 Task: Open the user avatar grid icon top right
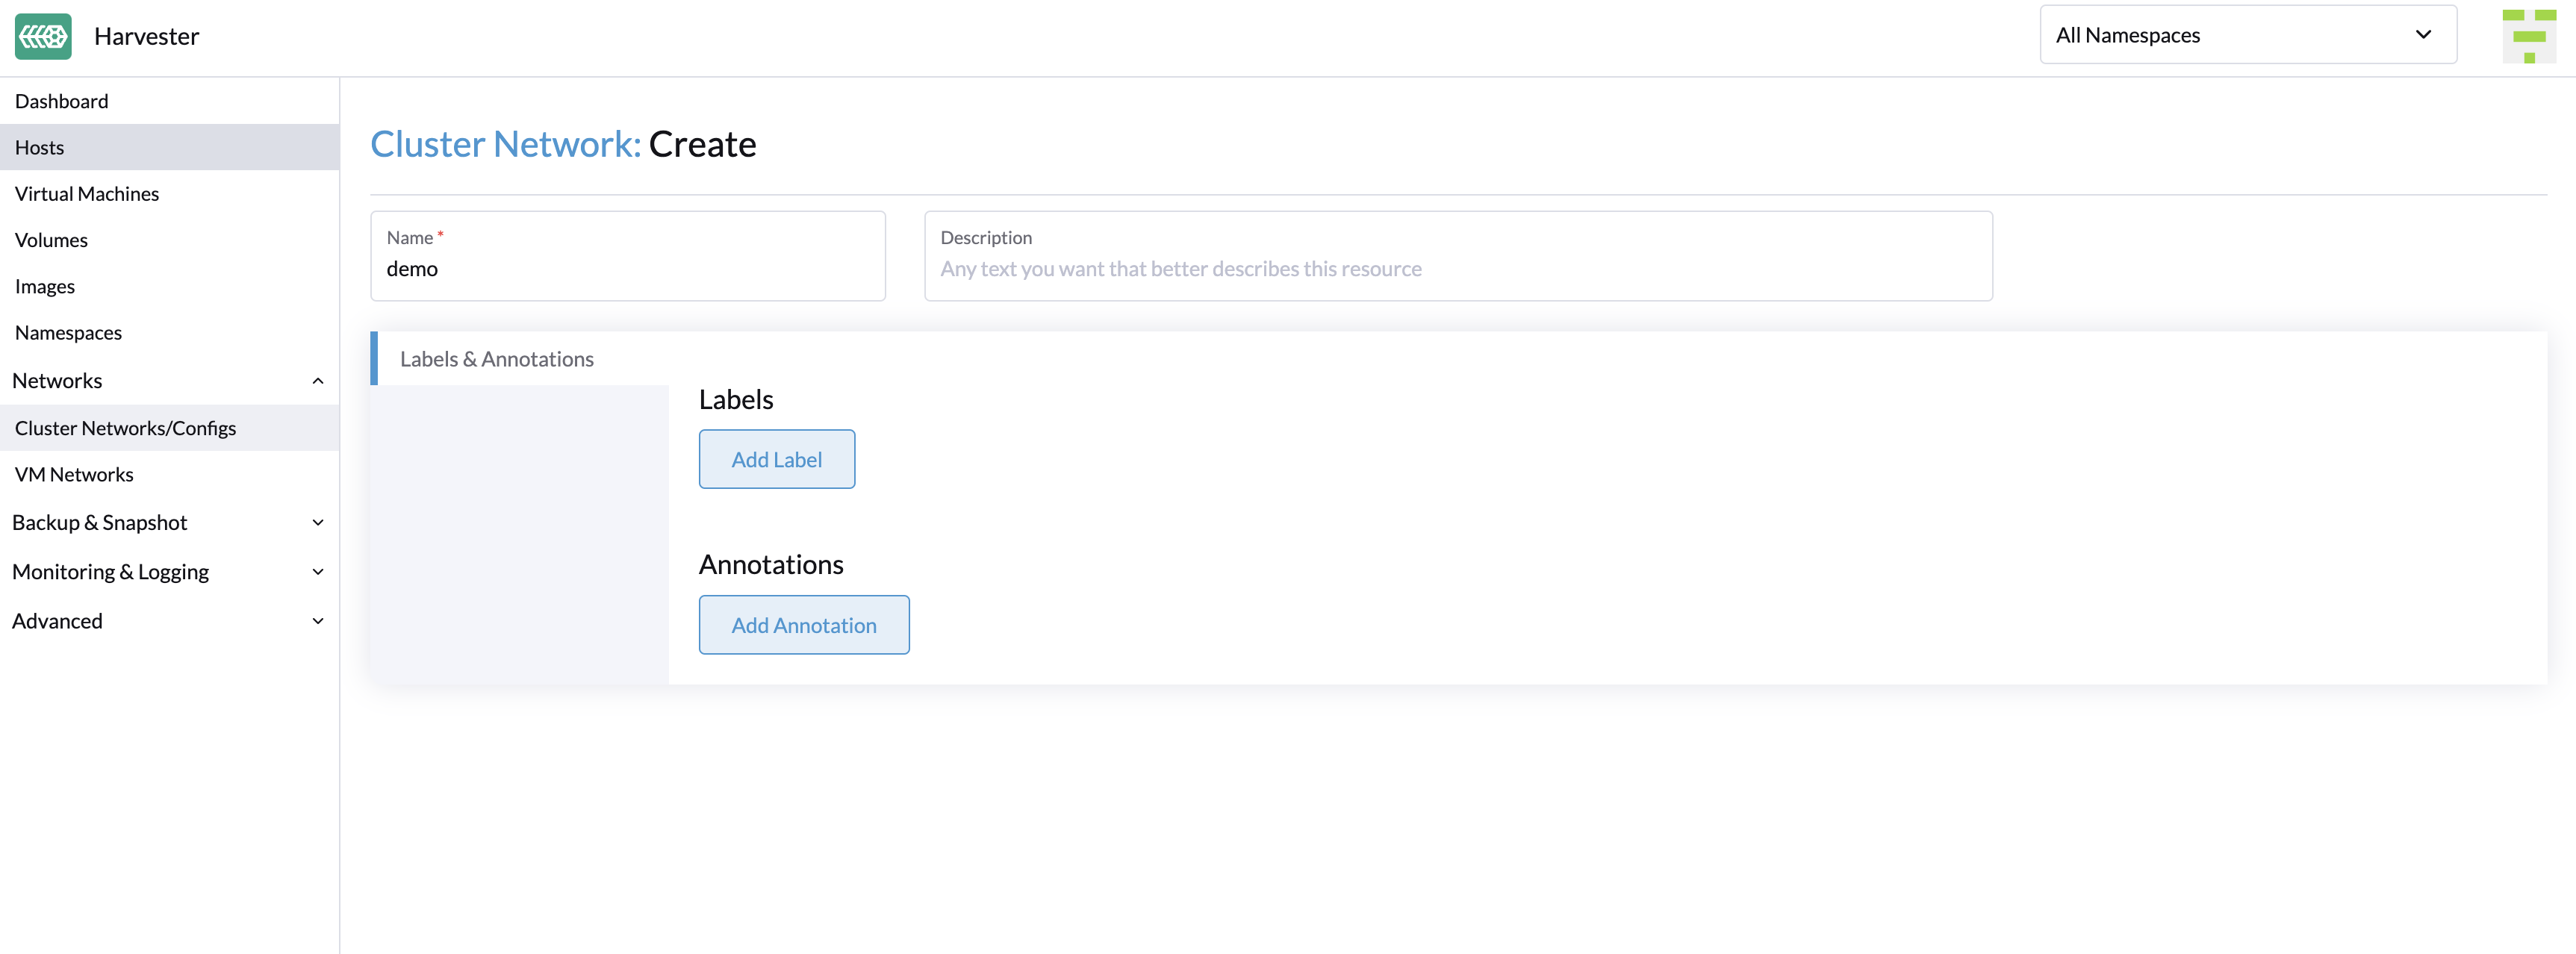point(2529,35)
